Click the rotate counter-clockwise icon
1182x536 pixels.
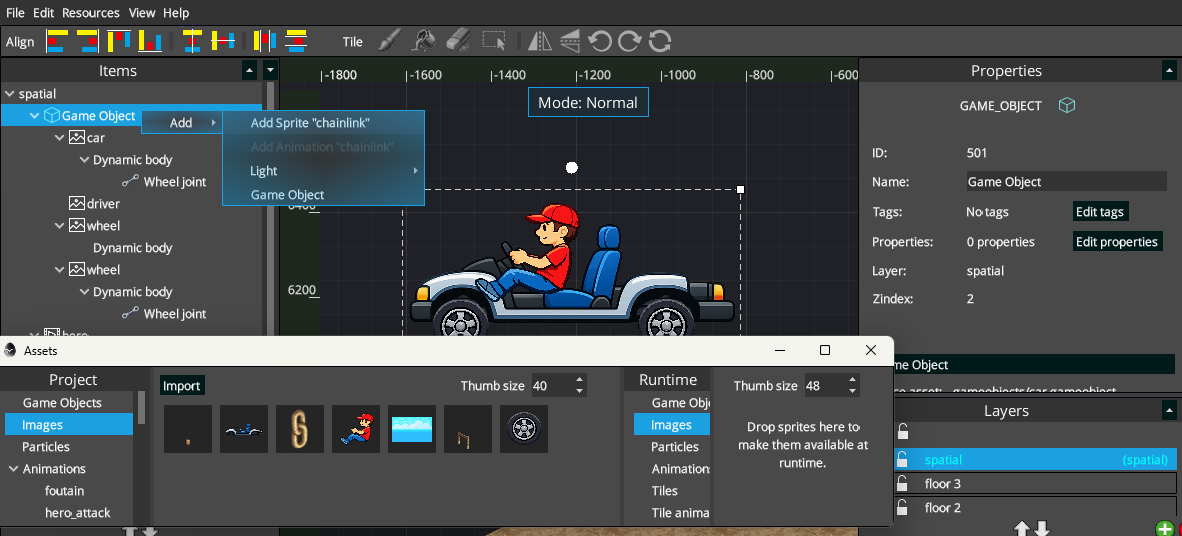(x=600, y=41)
